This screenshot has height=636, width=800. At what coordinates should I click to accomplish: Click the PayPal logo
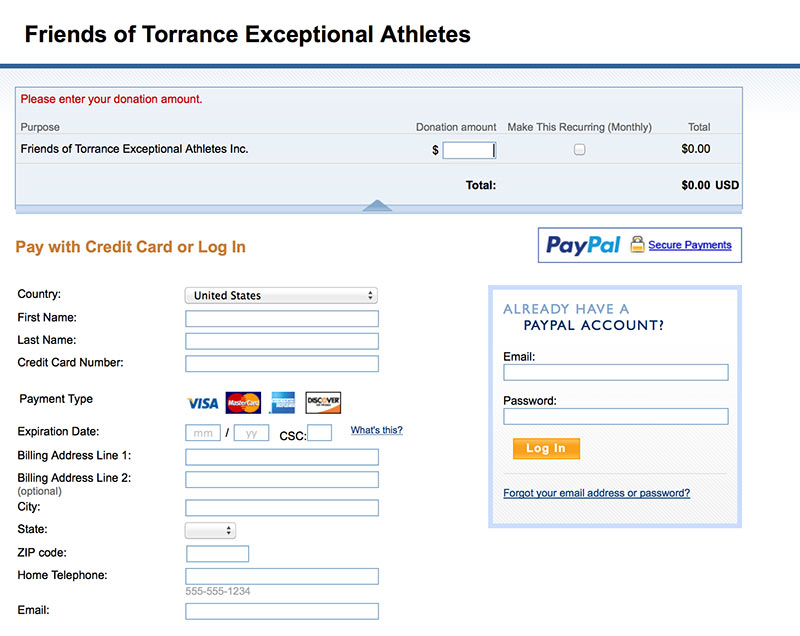(583, 245)
